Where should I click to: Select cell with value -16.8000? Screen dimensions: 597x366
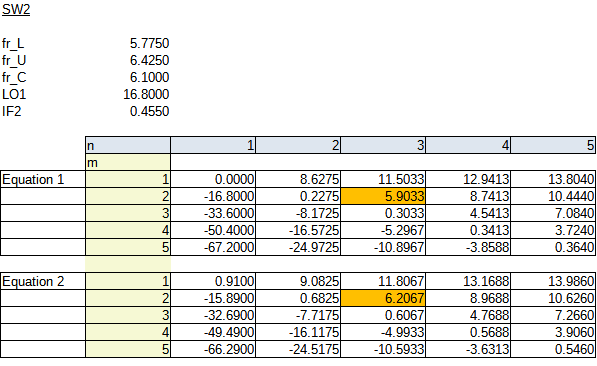[x=213, y=196]
